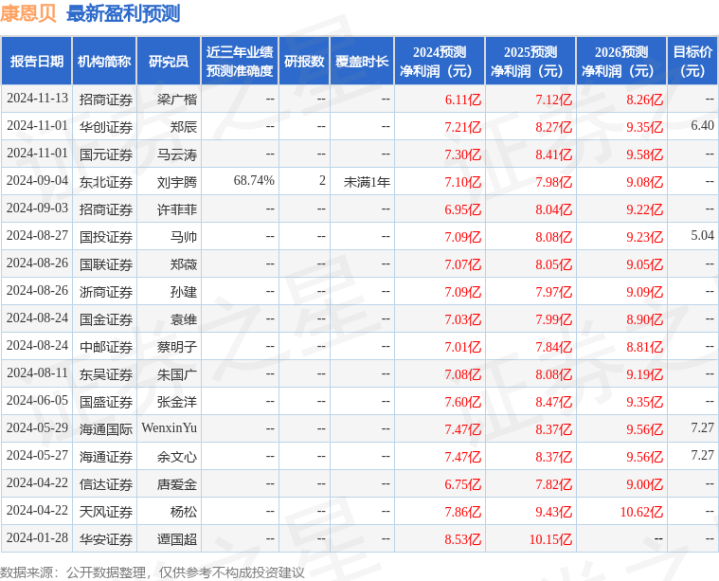The height and width of the screenshot is (581, 719).
Task: Click researcher 马云涛
Action: pos(177,155)
